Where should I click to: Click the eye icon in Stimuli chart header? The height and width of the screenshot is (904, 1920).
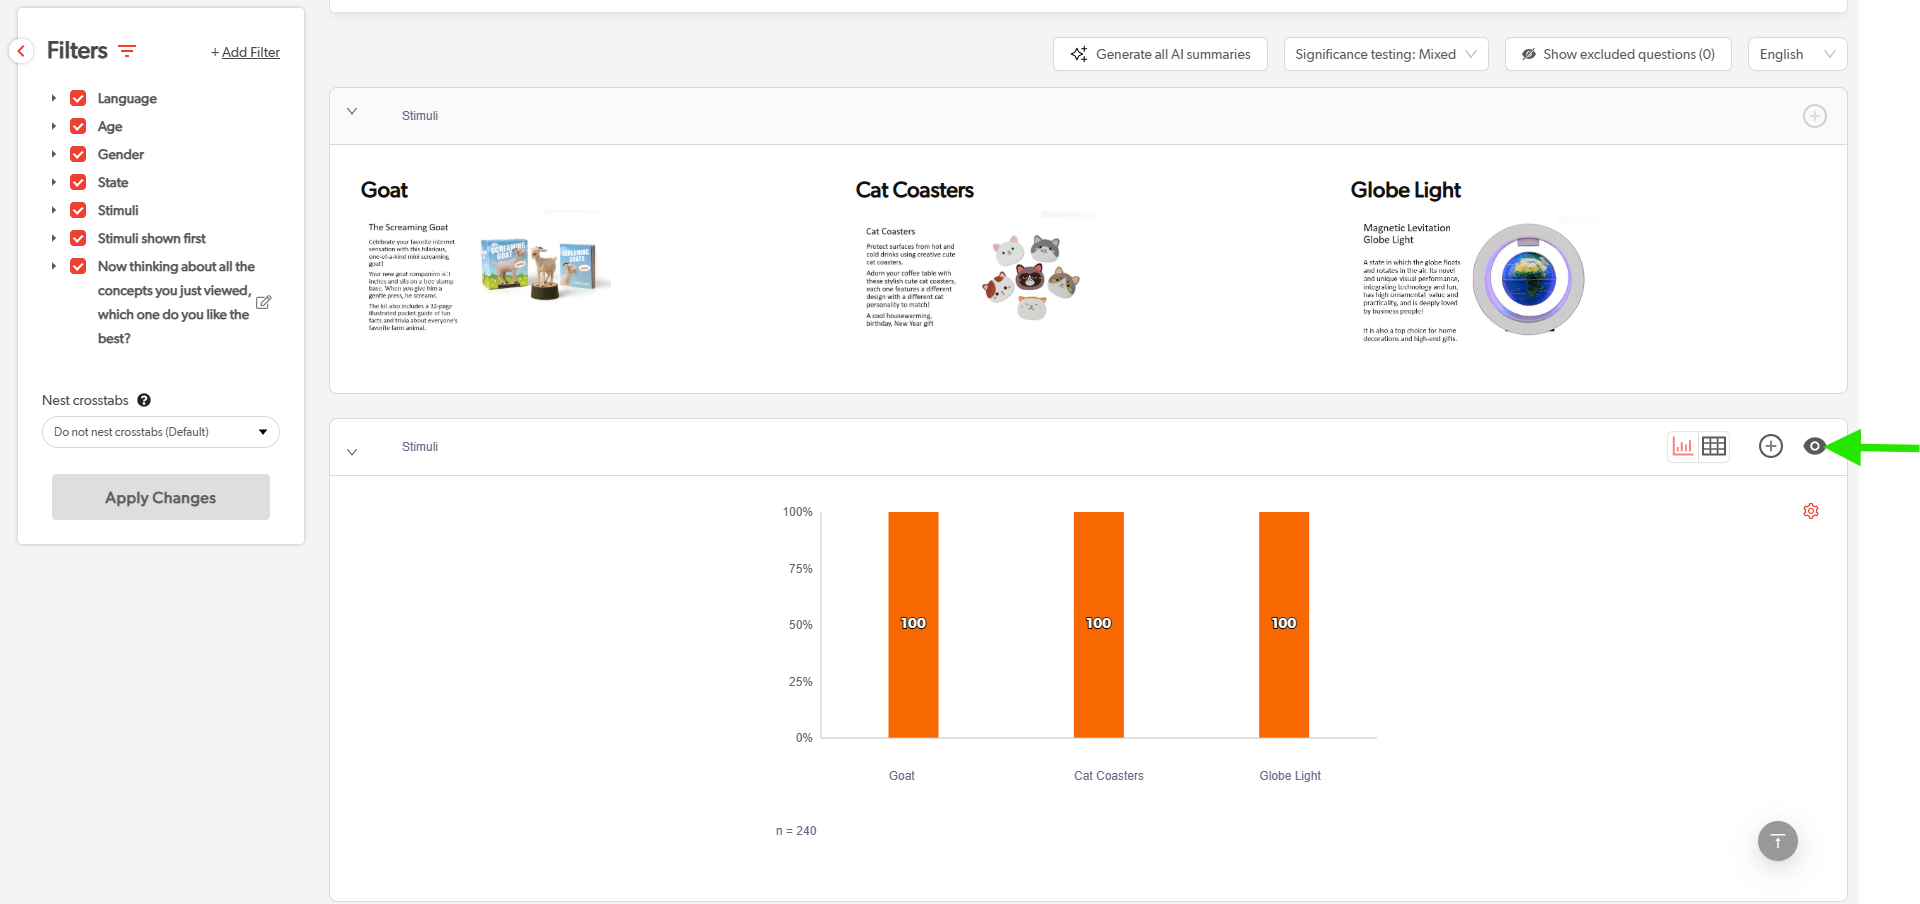tap(1814, 446)
